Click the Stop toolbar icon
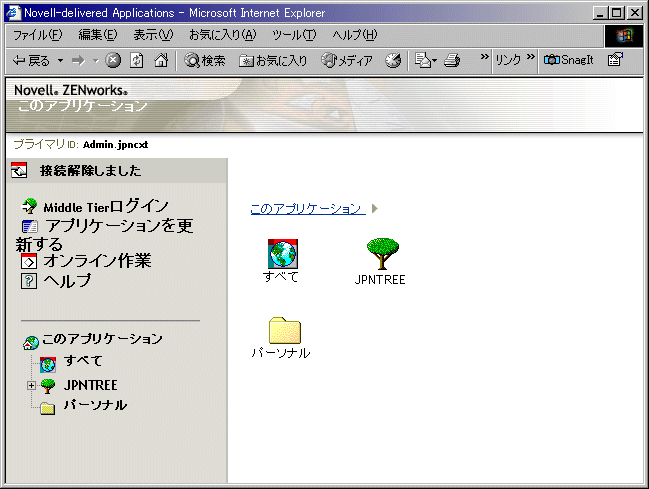 point(113,60)
